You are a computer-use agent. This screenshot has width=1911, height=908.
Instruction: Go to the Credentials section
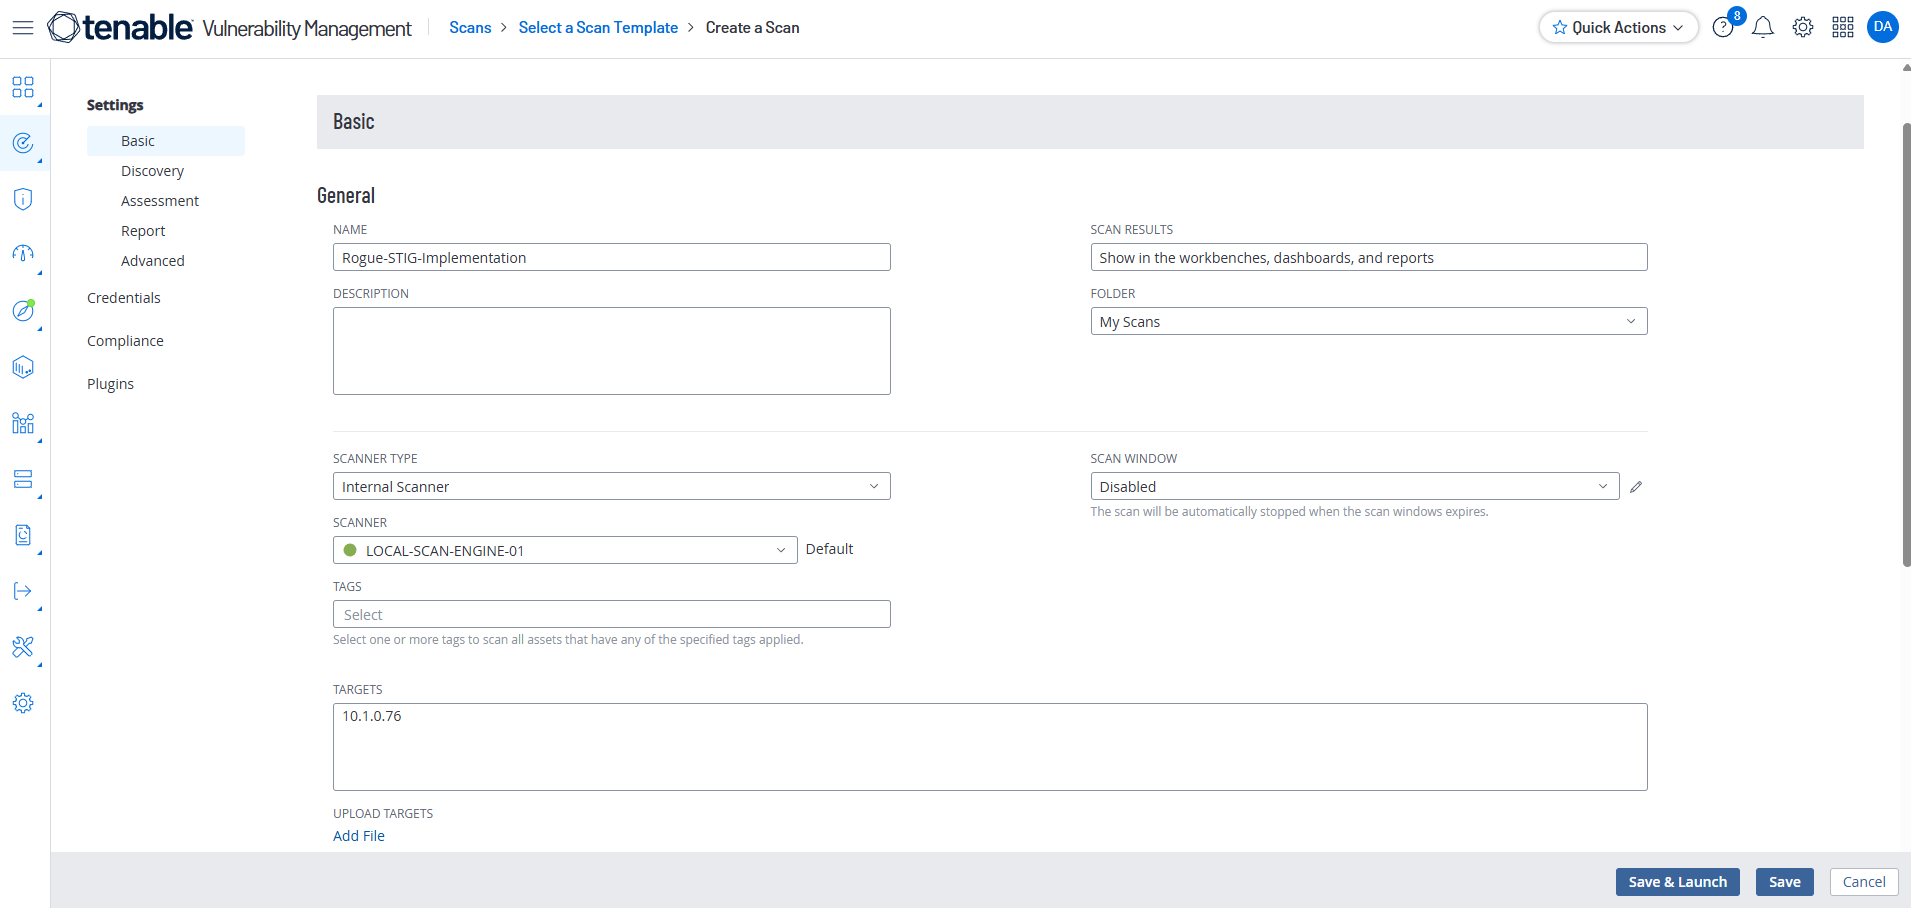point(124,298)
